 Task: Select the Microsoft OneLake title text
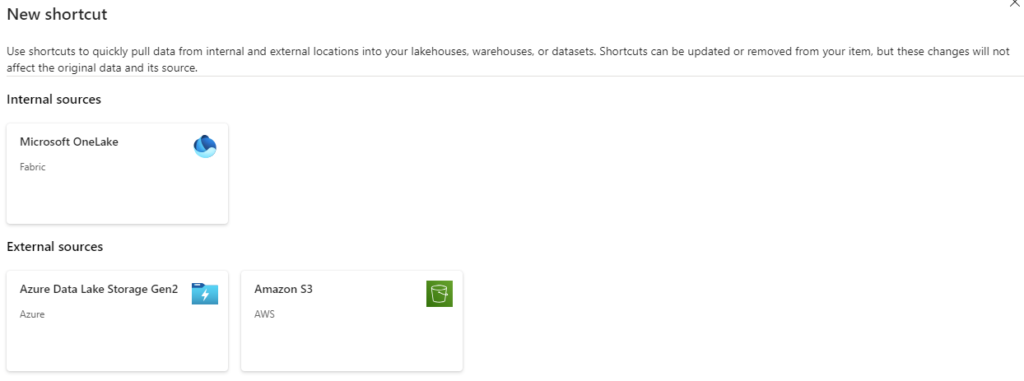point(69,142)
